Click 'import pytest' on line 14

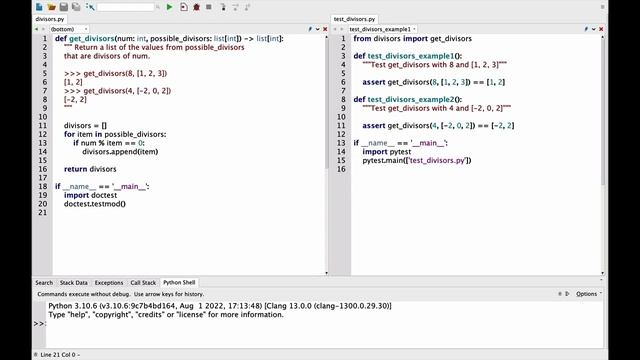point(387,151)
